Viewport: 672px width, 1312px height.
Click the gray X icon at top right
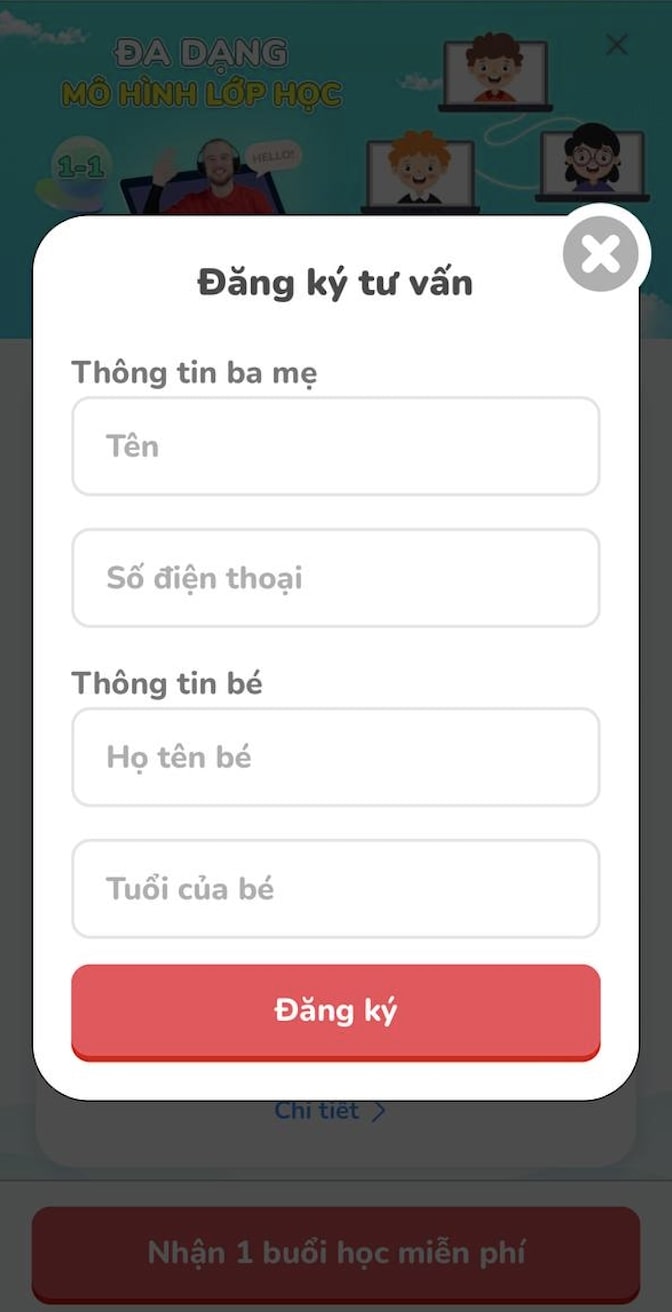(x=616, y=45)
